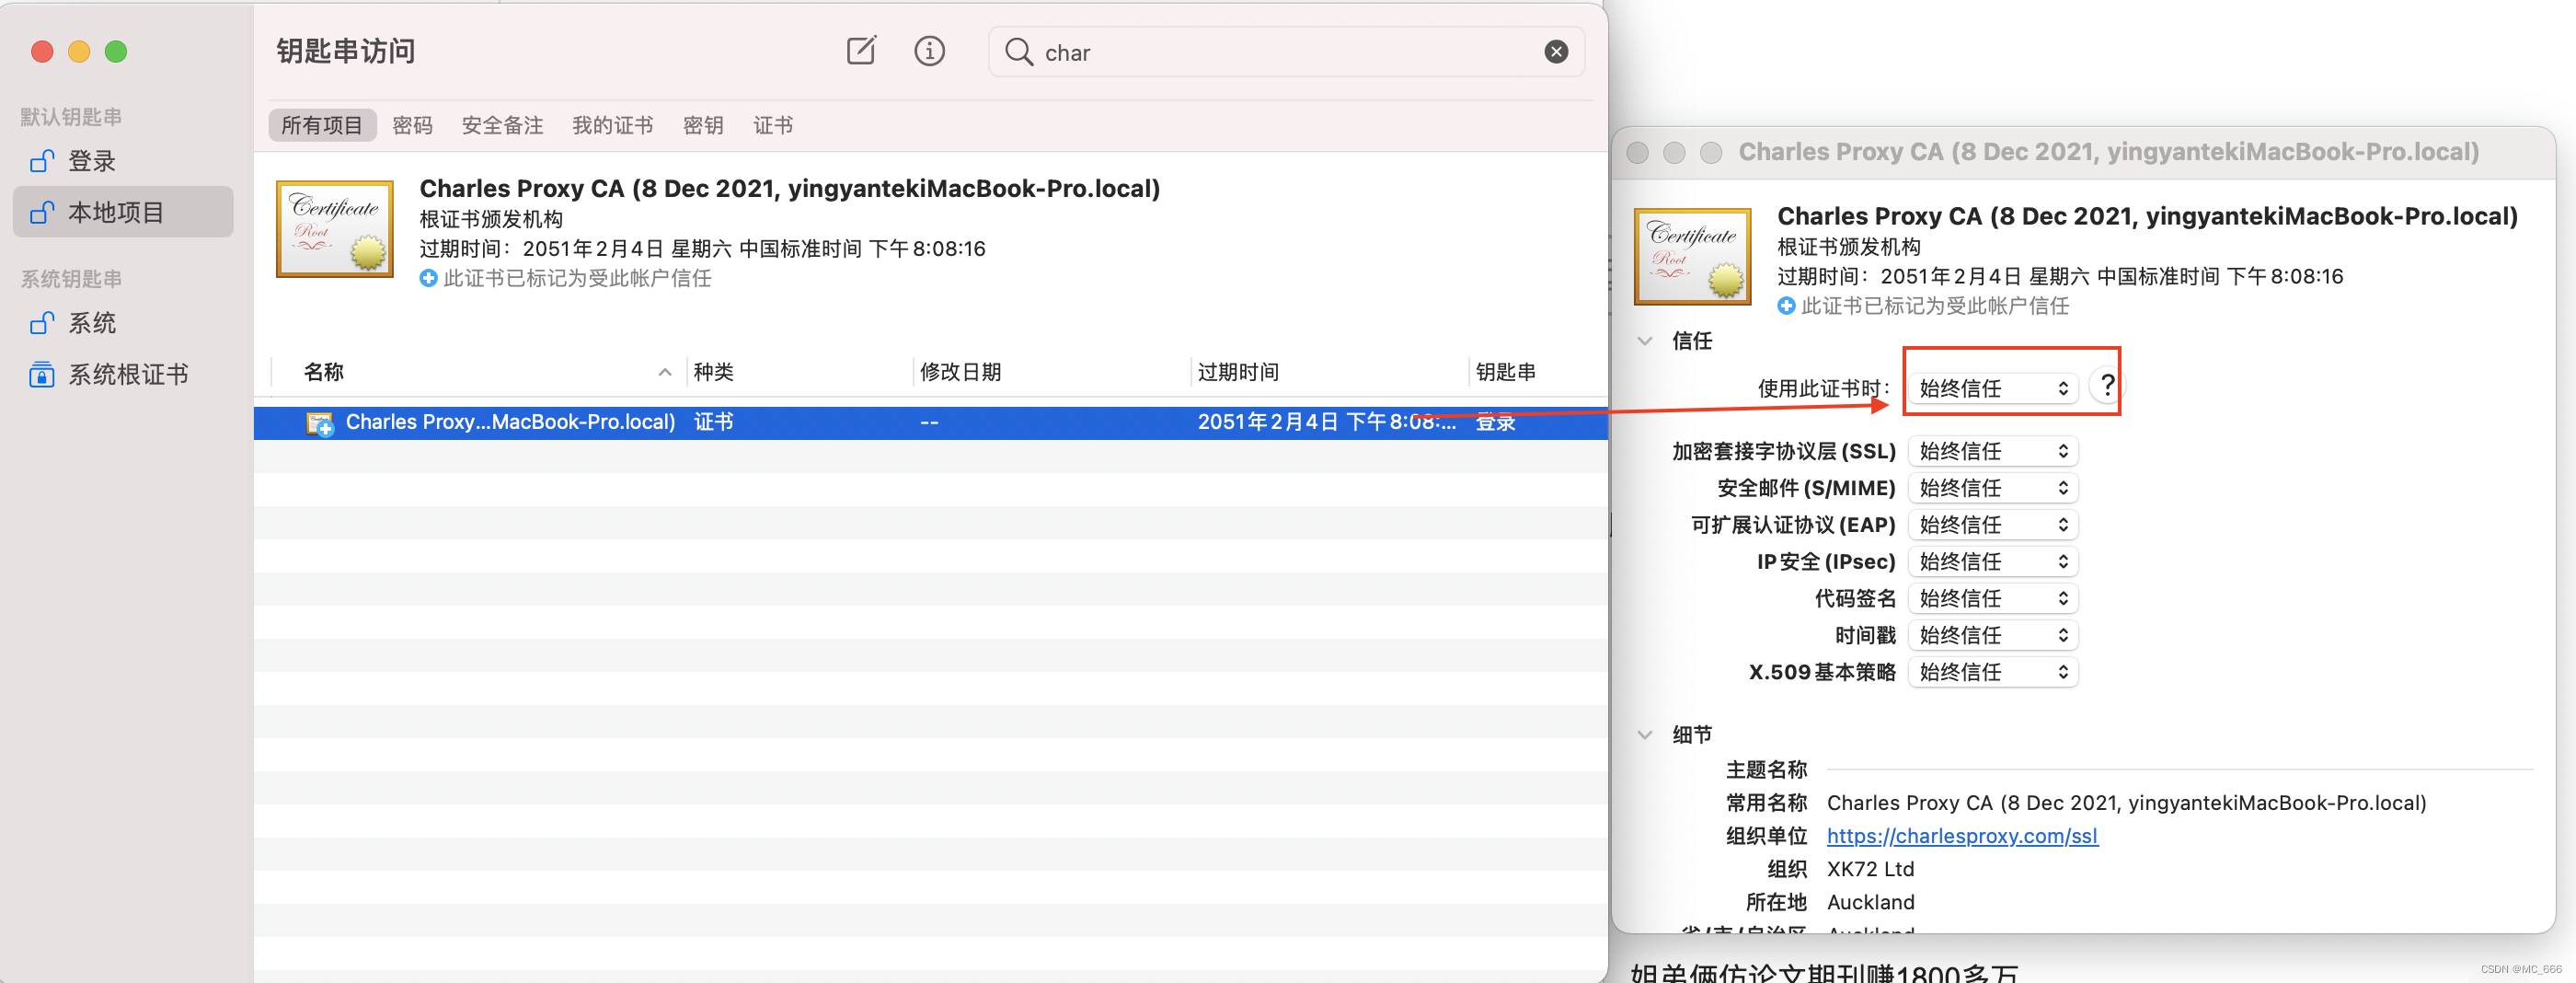Screen dimensions: 2576x983
Task: Click the lock icon next to 登录
Action: (41, 161)
